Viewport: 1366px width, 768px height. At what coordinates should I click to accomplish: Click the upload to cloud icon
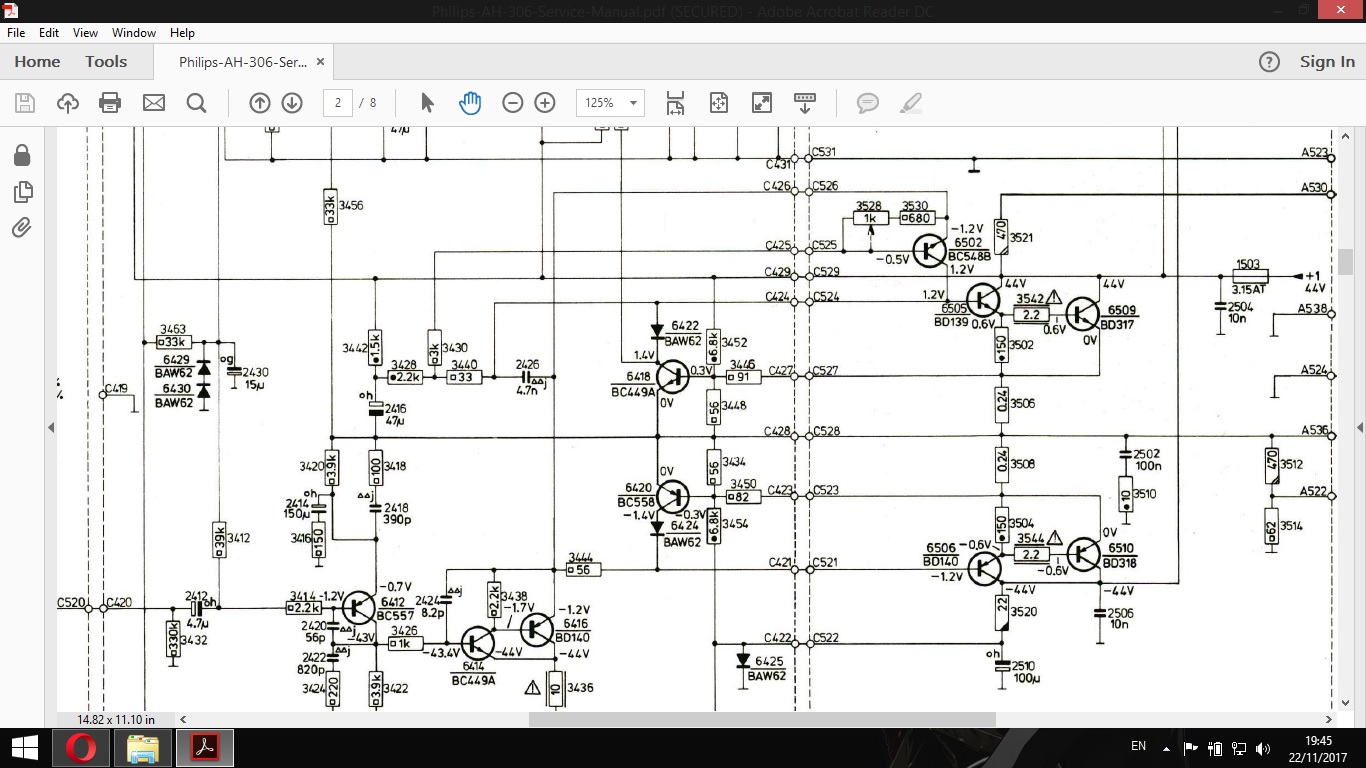click(x=68, y=103)
